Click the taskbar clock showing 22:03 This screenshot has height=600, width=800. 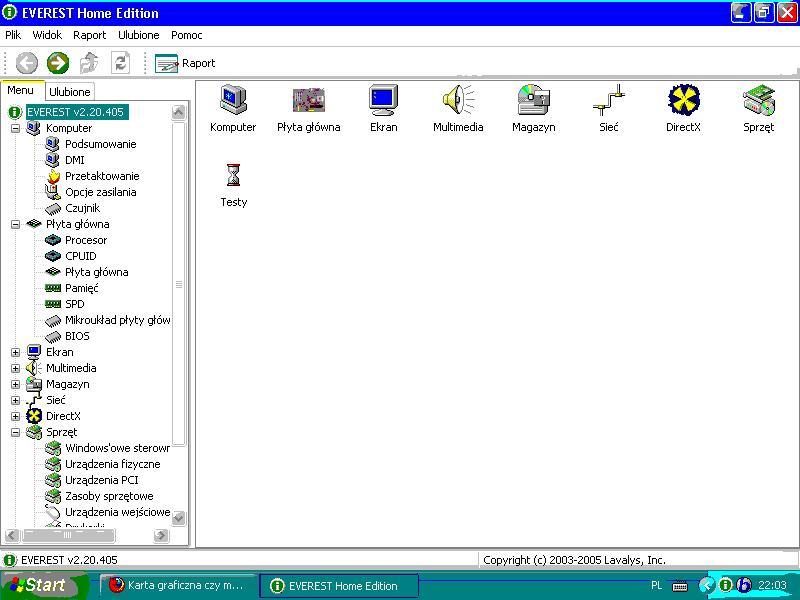(772, 585)
